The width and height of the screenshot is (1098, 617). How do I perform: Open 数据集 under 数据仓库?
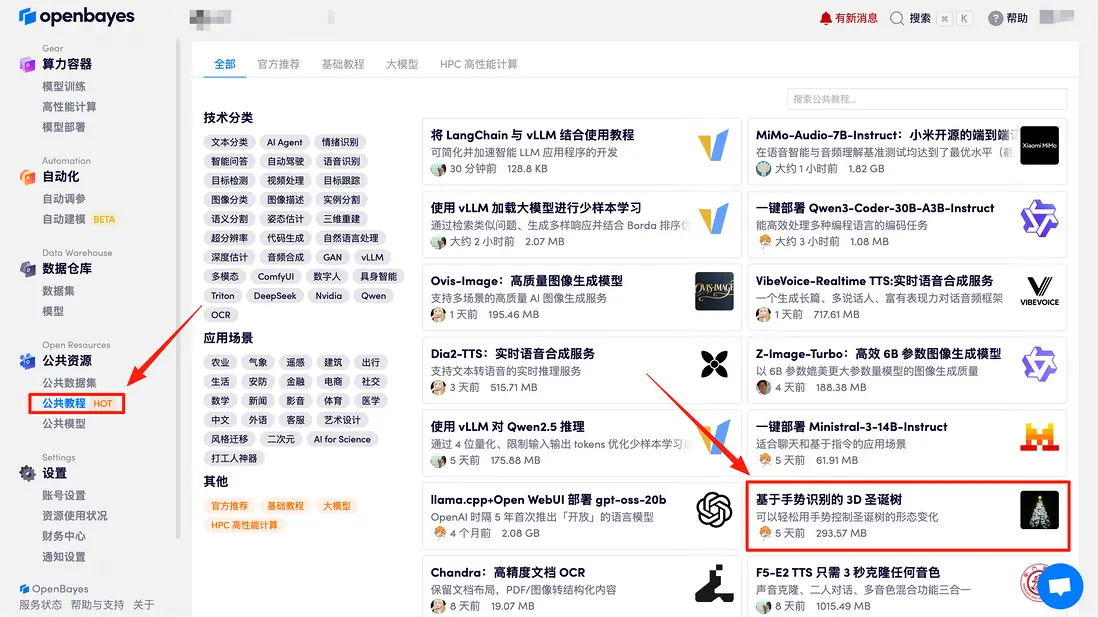pos(58,291)
